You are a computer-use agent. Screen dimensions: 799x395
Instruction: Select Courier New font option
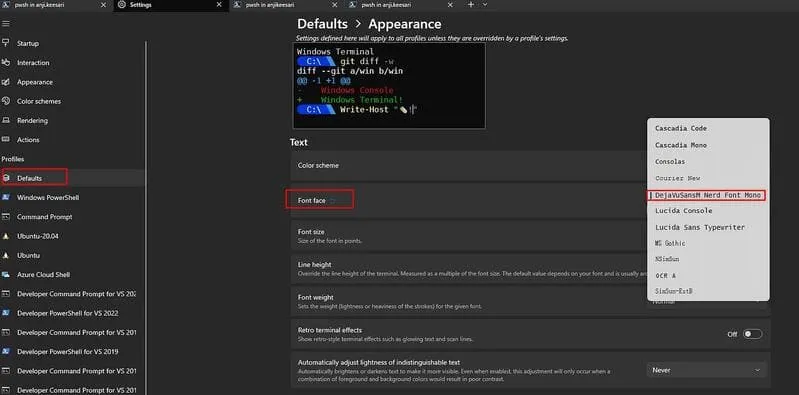click(708, 178)
